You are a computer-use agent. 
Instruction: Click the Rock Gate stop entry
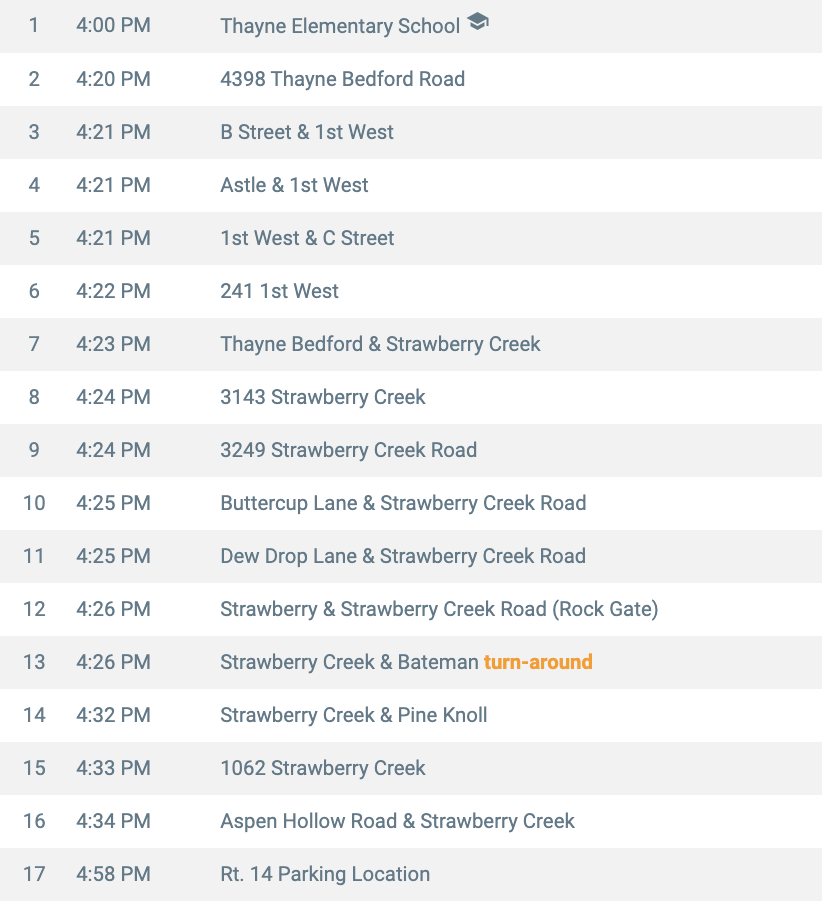439,609
